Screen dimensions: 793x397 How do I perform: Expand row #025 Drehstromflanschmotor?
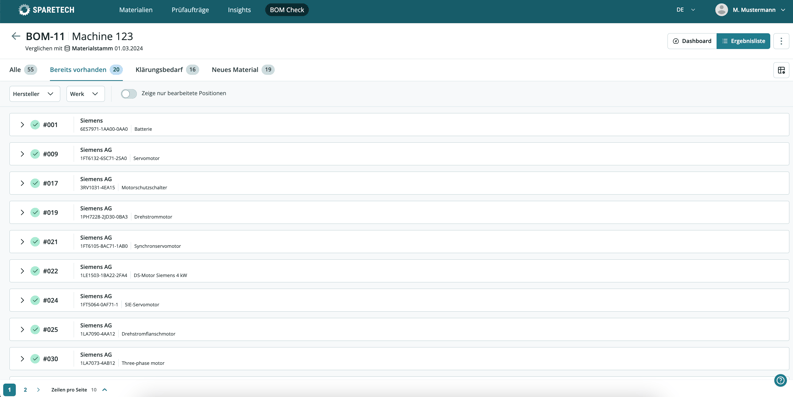22,330
